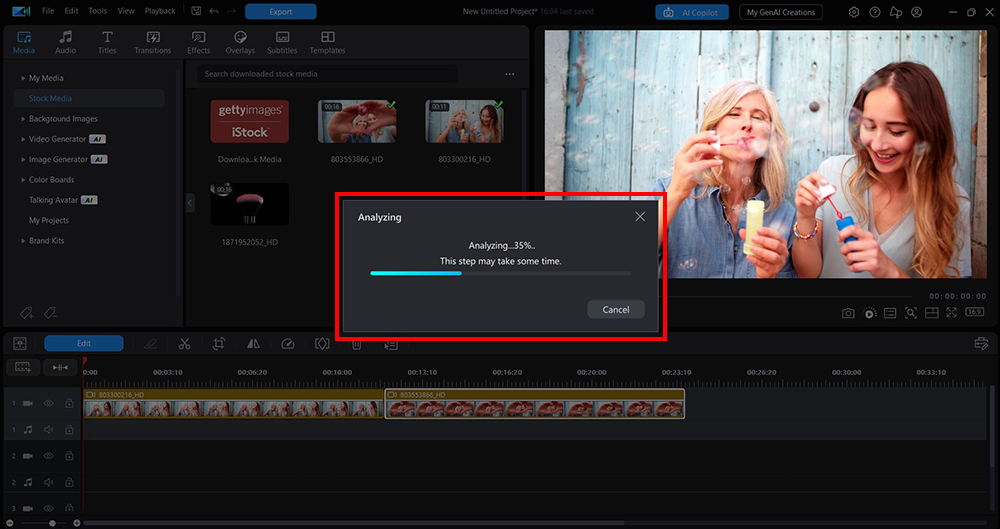
Task: Expand the Color Boards category
Action: (x=24, y=180)
